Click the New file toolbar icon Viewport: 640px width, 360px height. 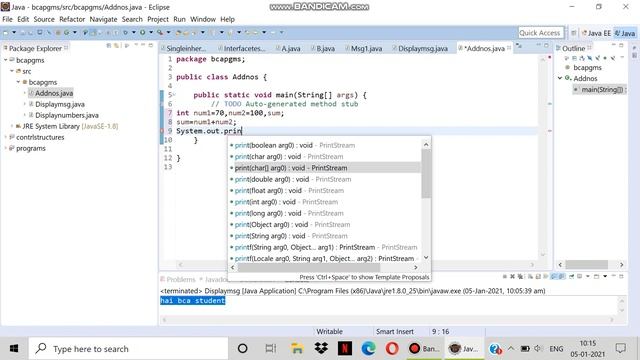(6, 33)
